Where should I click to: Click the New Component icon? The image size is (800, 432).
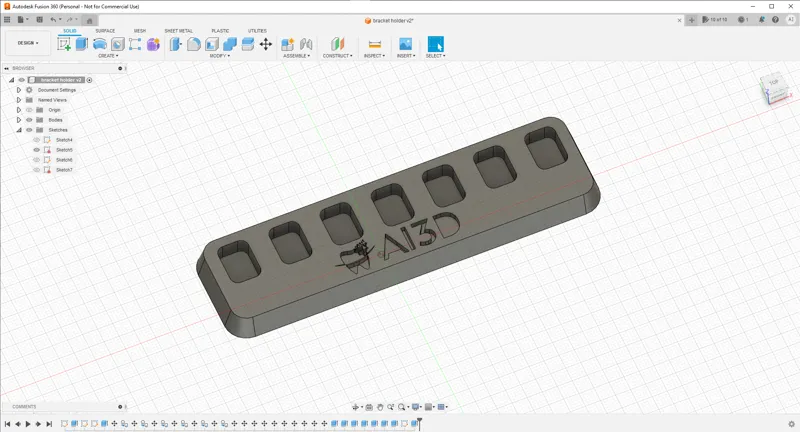pos(288,44)
